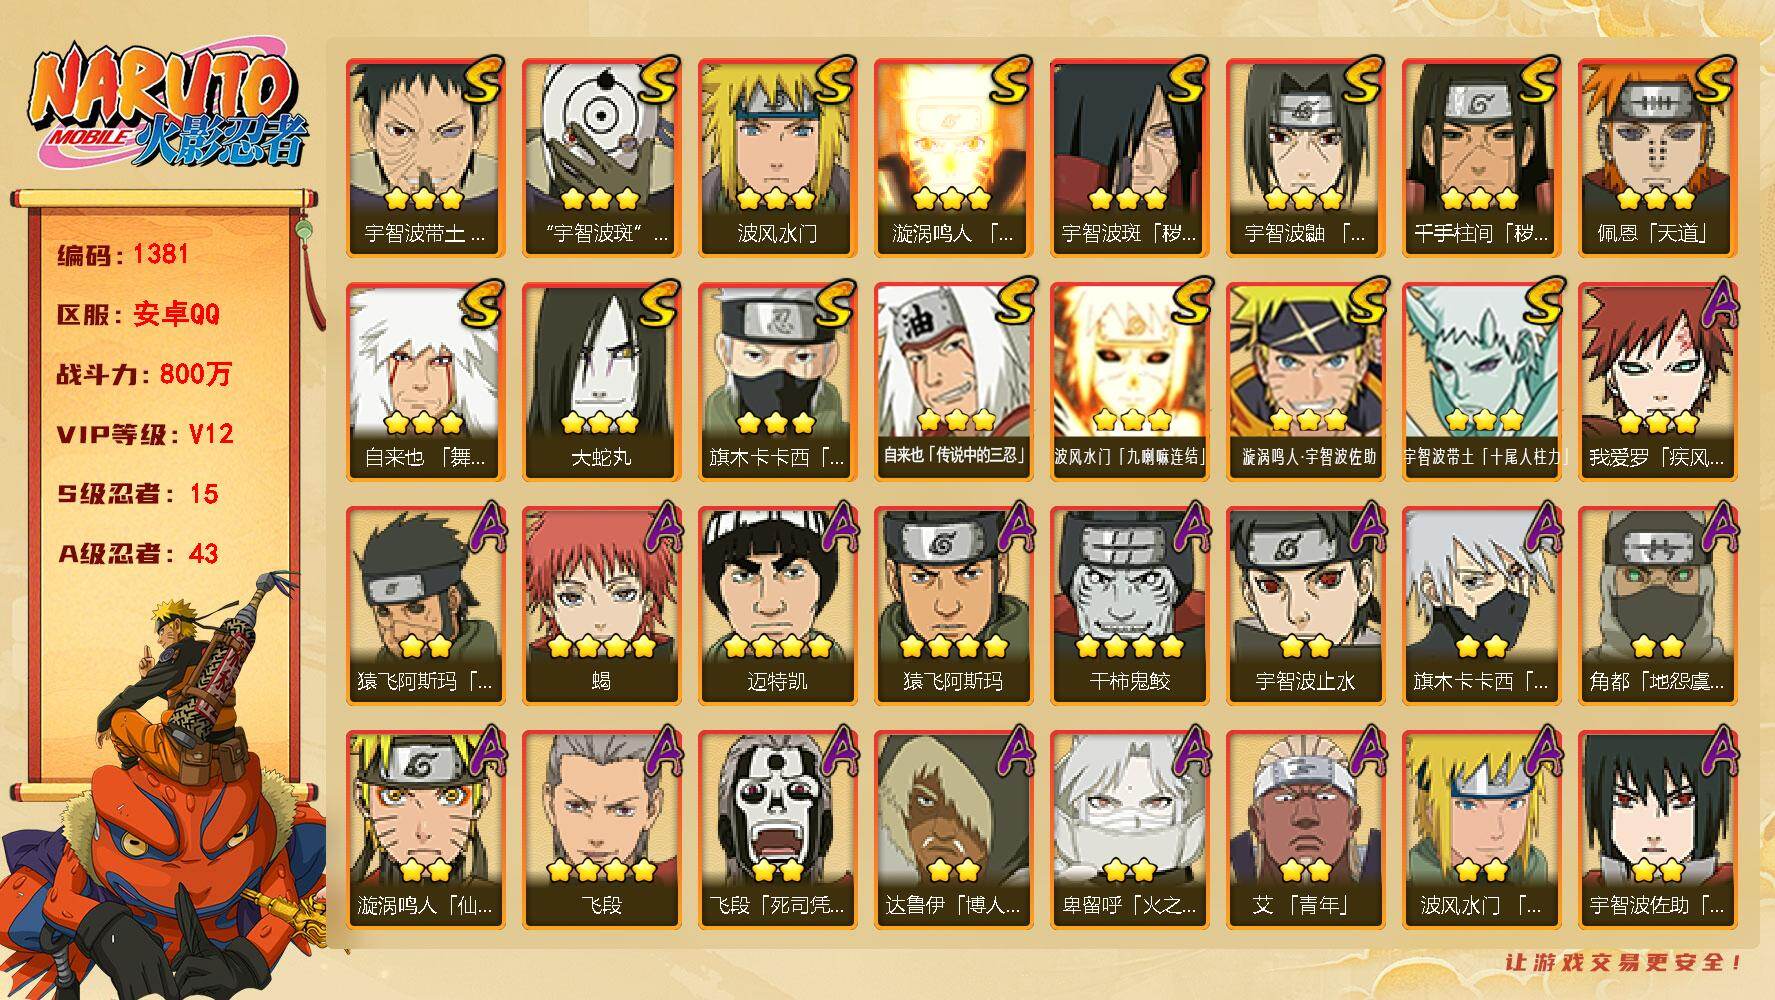Click the S rank badge on 宇智波带土 card
This screenshot has height=1000, width=1775.
tap(483, 81)
